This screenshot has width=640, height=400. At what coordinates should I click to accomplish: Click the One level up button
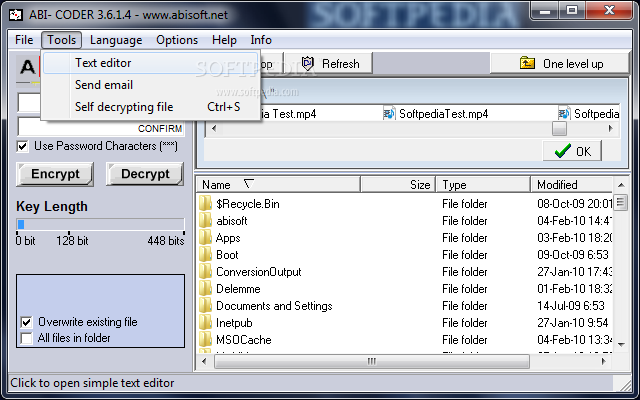(x=560, y=63)
